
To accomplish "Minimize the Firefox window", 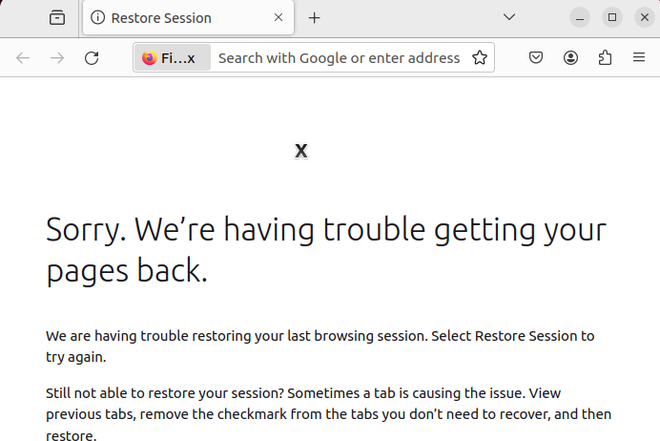I will pyautogui.click(x=580, y=18).
